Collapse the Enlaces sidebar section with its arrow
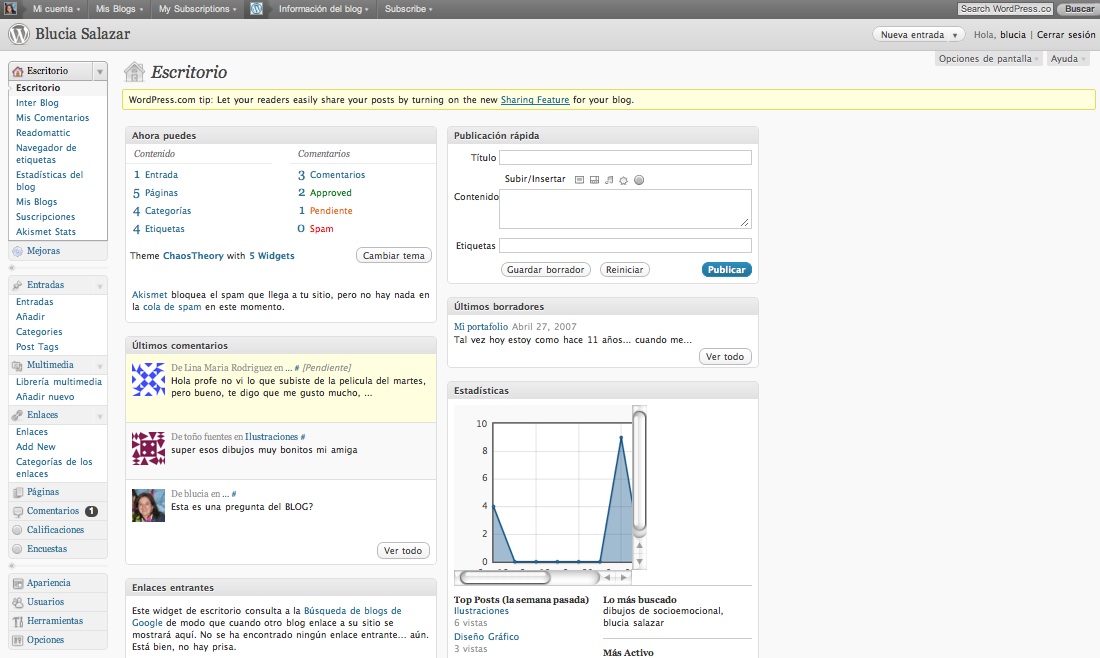The height and width of the screenshot is (658, 1100). 100,416
